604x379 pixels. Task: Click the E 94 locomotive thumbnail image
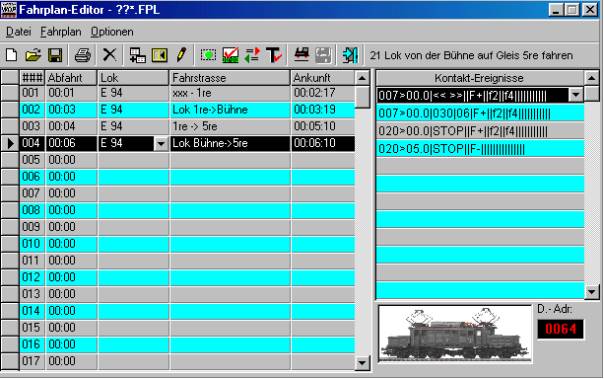[455, 334]
